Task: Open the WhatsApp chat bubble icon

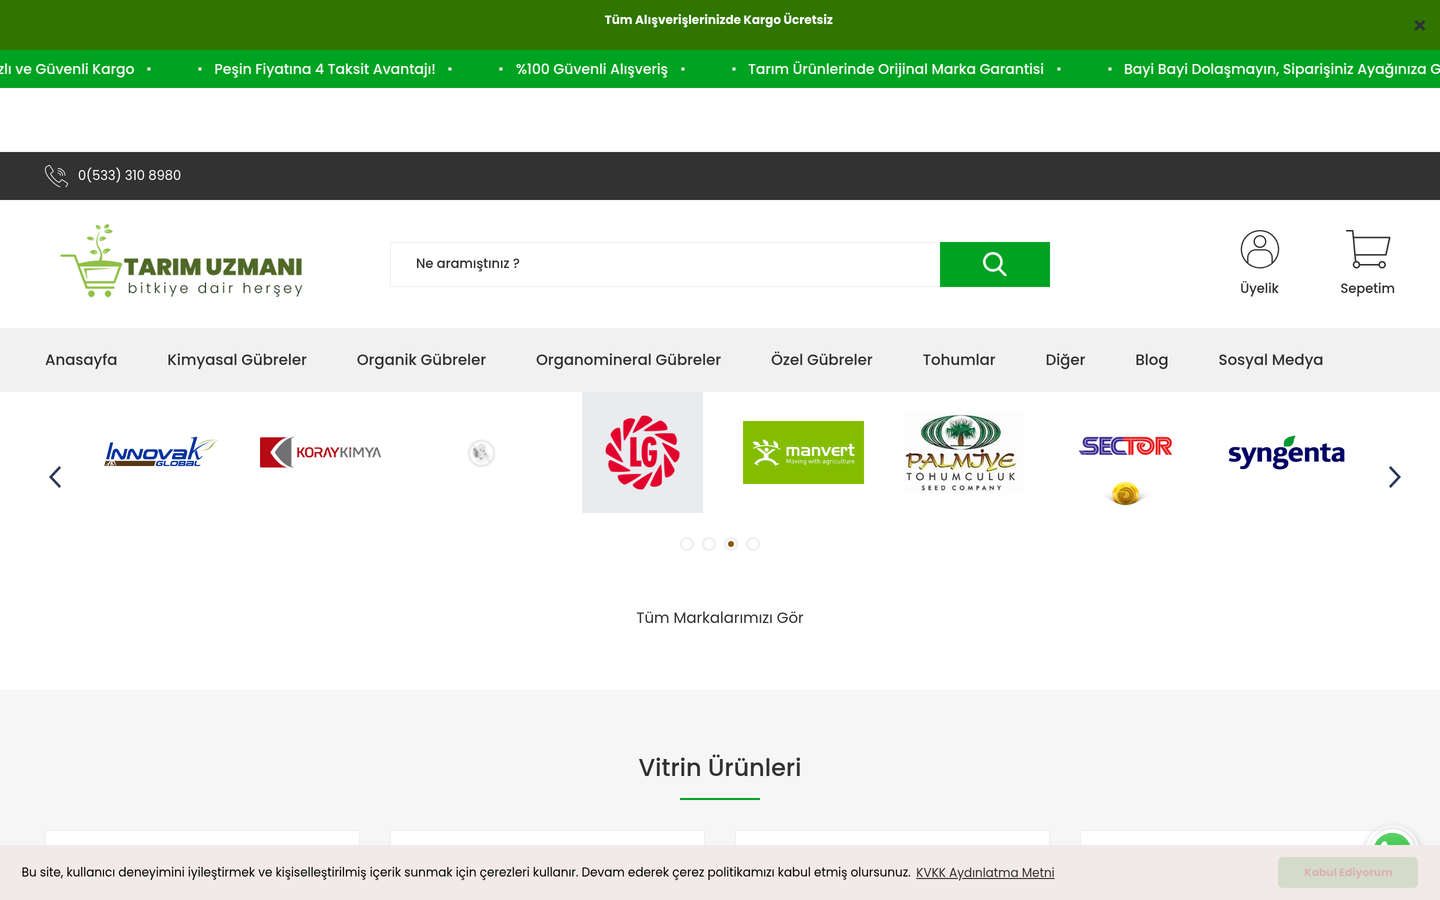Action: pyautogui.click(x=1392, y=840)
